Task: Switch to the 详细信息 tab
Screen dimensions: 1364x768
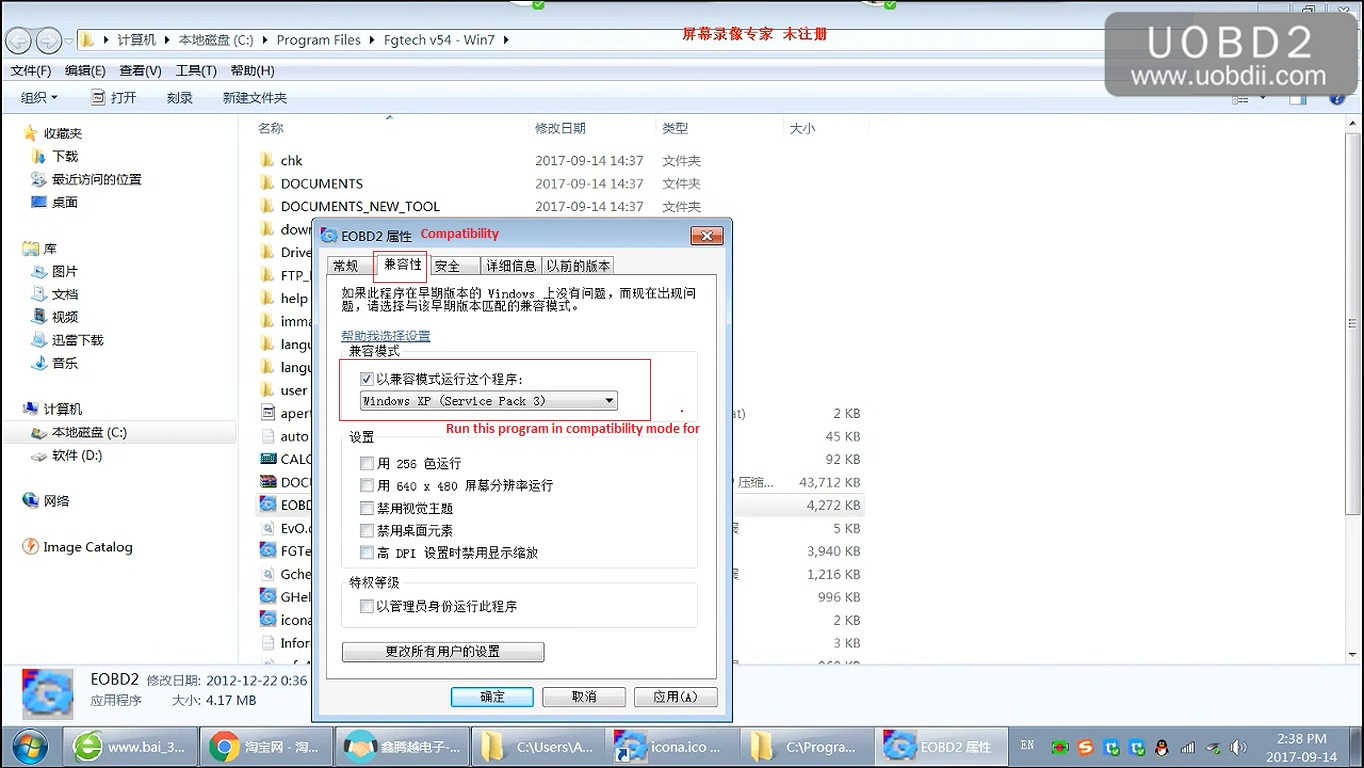Action: [x=511, y=266]
